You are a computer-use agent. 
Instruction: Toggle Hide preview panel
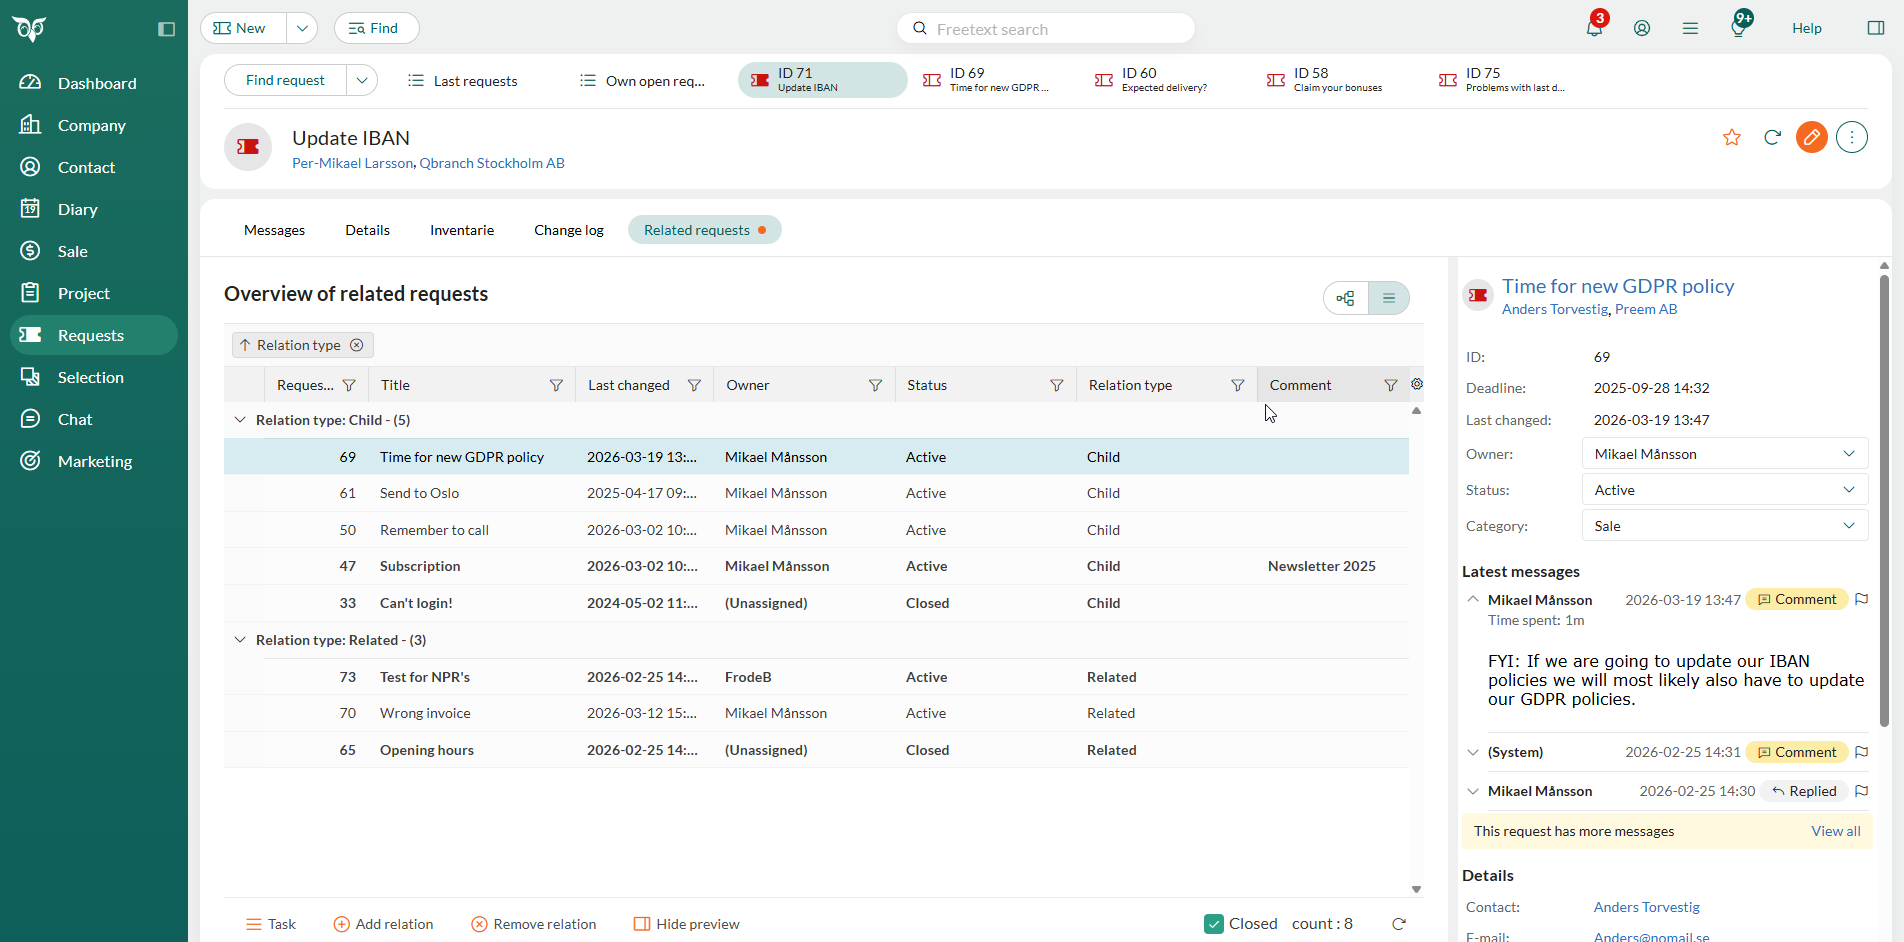tap(687, 924)
